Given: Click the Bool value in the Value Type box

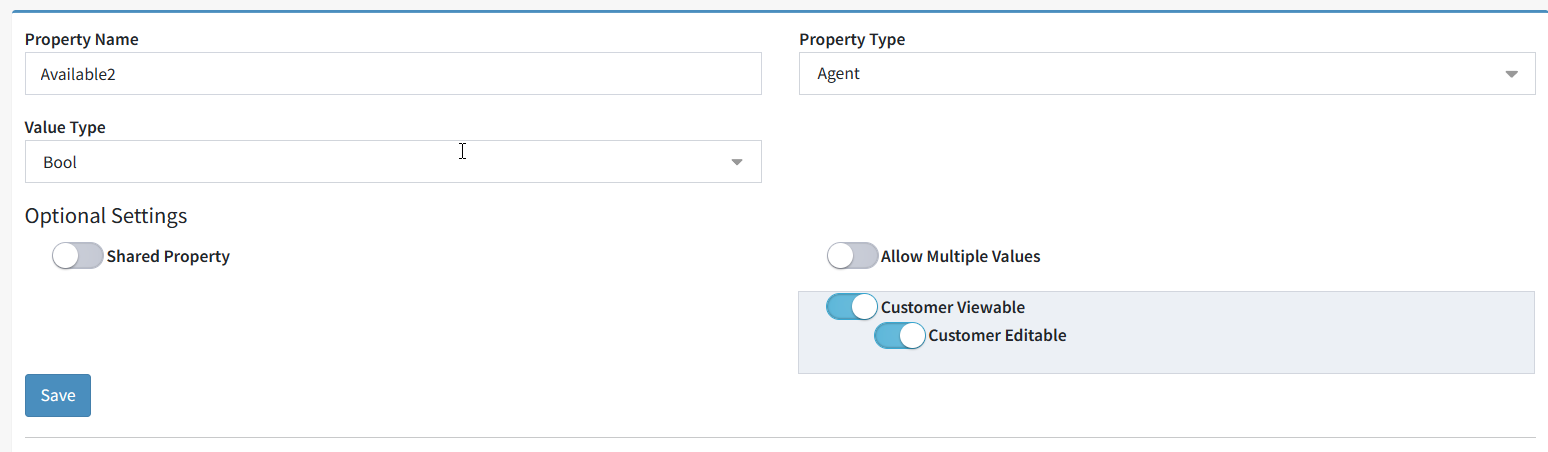Looking at the screenshot, I should 60,162.
